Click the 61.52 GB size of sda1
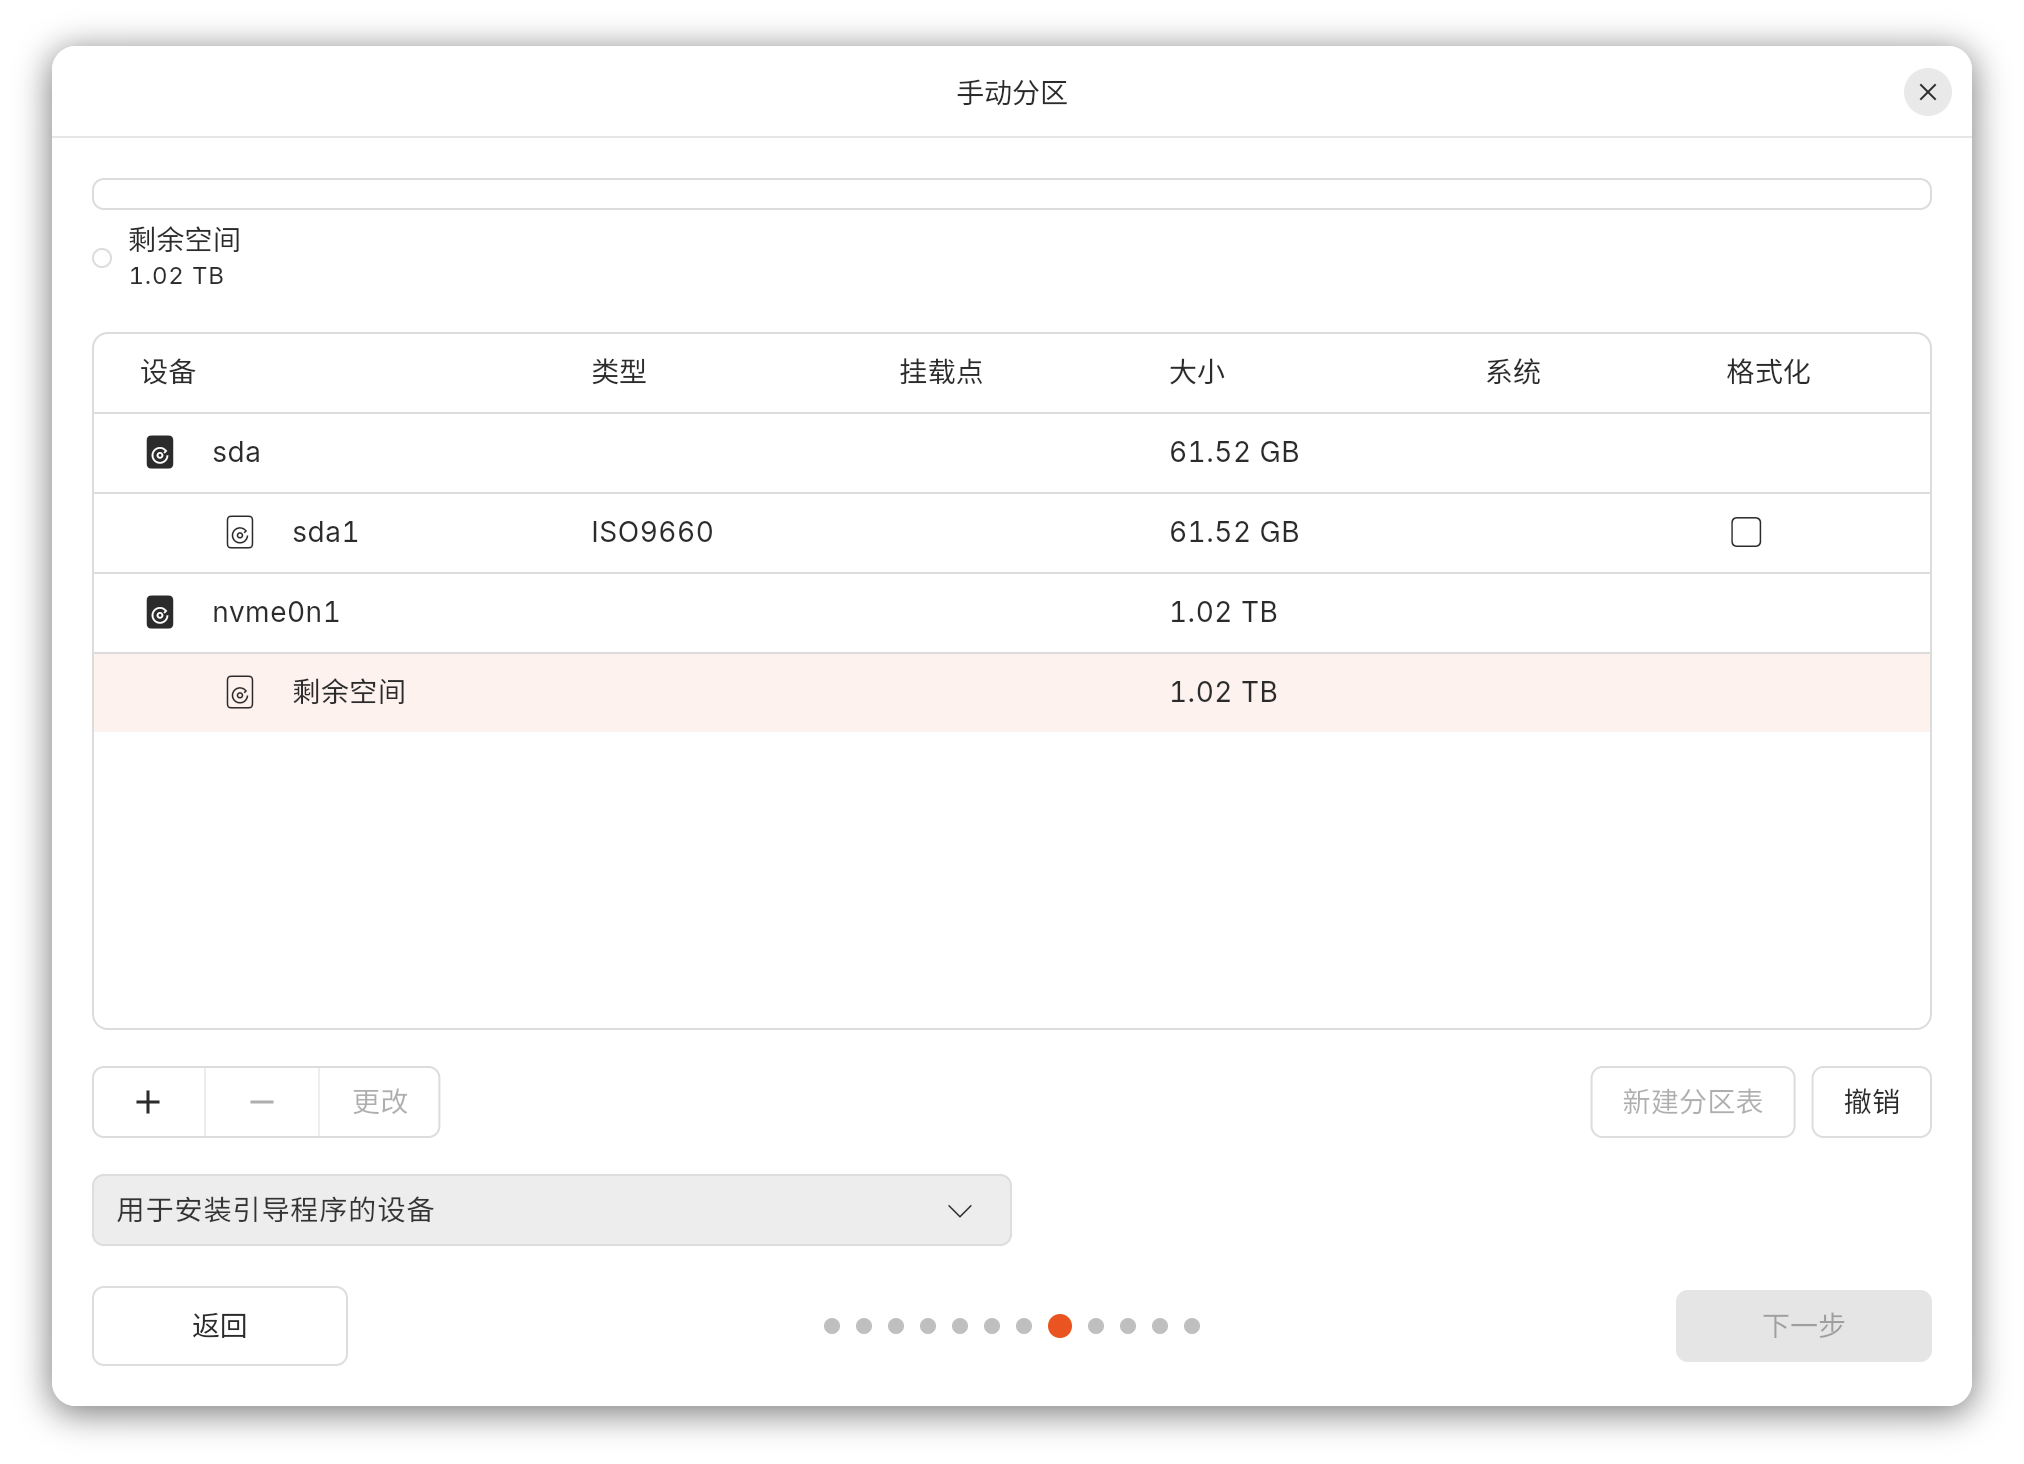 1234,532
